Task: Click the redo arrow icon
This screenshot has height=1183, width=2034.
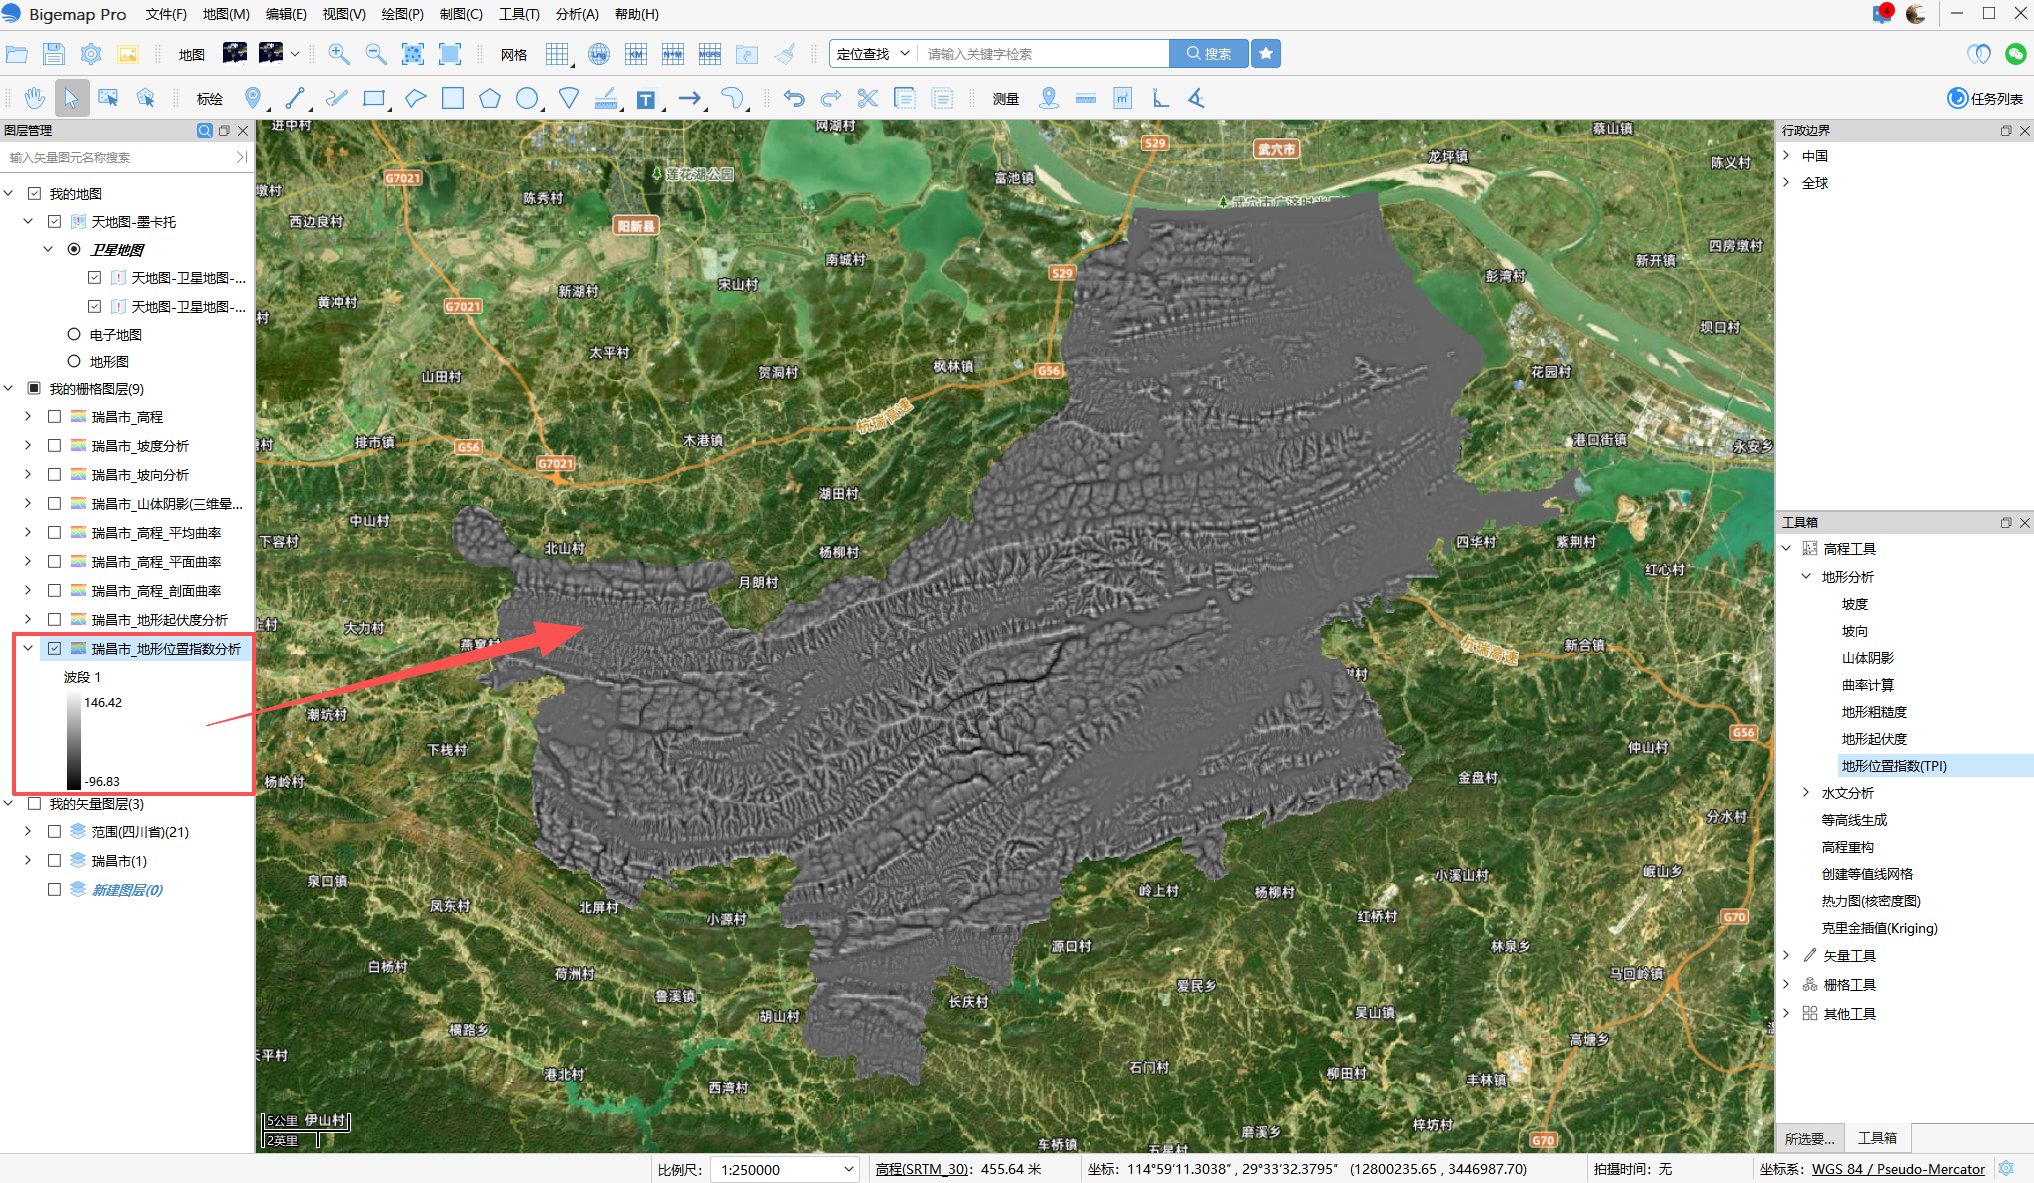Action: coord(830,98)
